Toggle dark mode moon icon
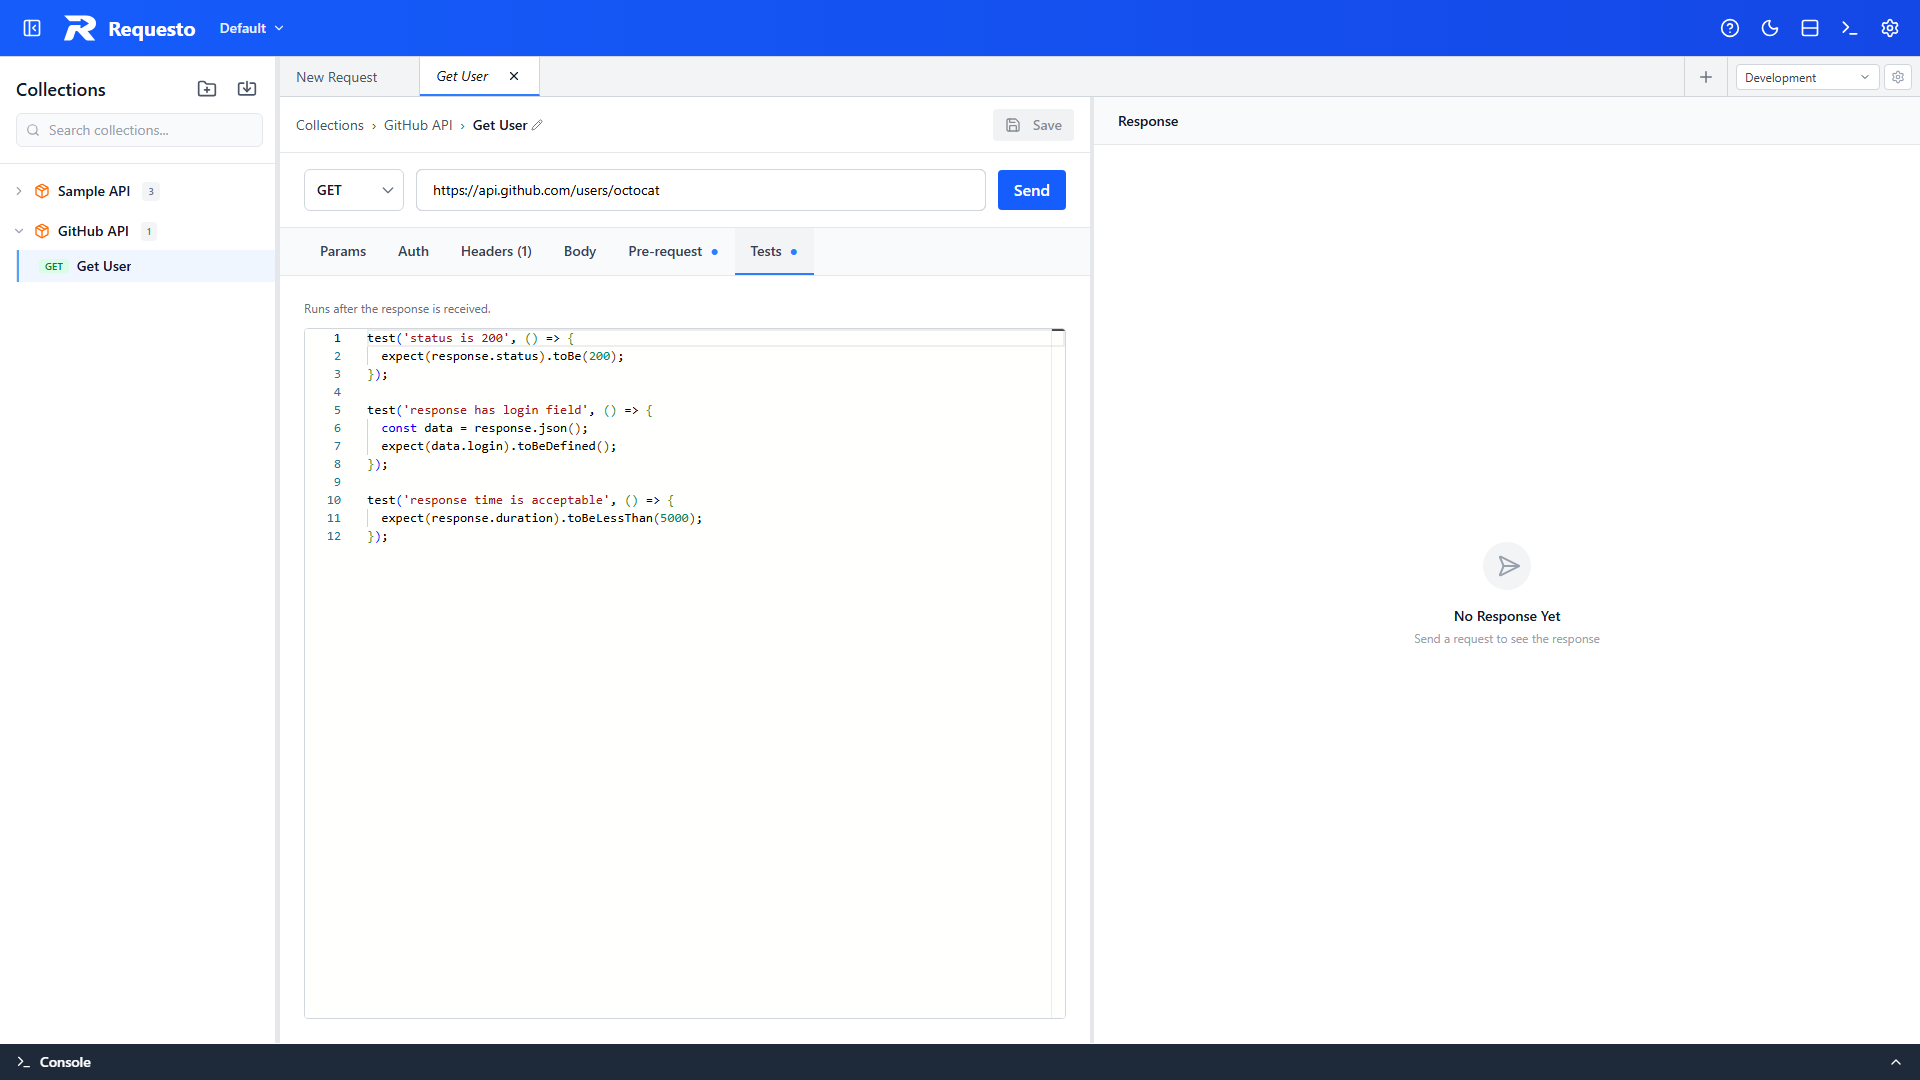Image resolution: width=1920 pixels, height=1080 pixels. (x=1770, y=28)
